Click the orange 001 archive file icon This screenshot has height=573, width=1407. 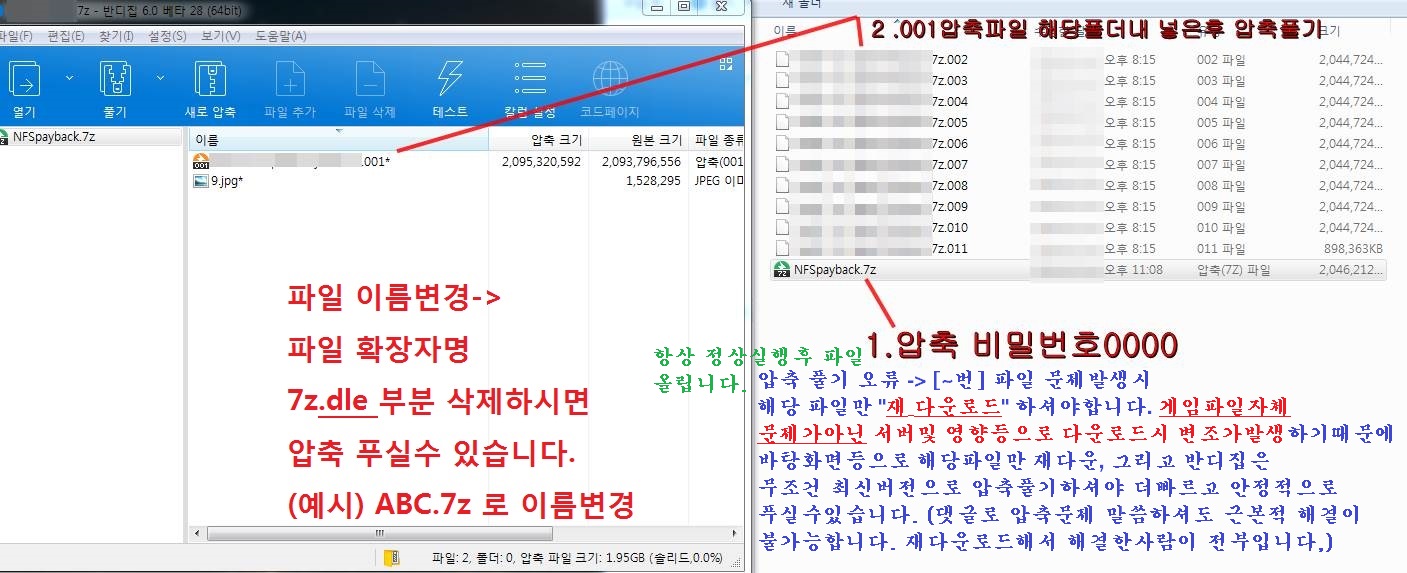[x=200, y=161]
